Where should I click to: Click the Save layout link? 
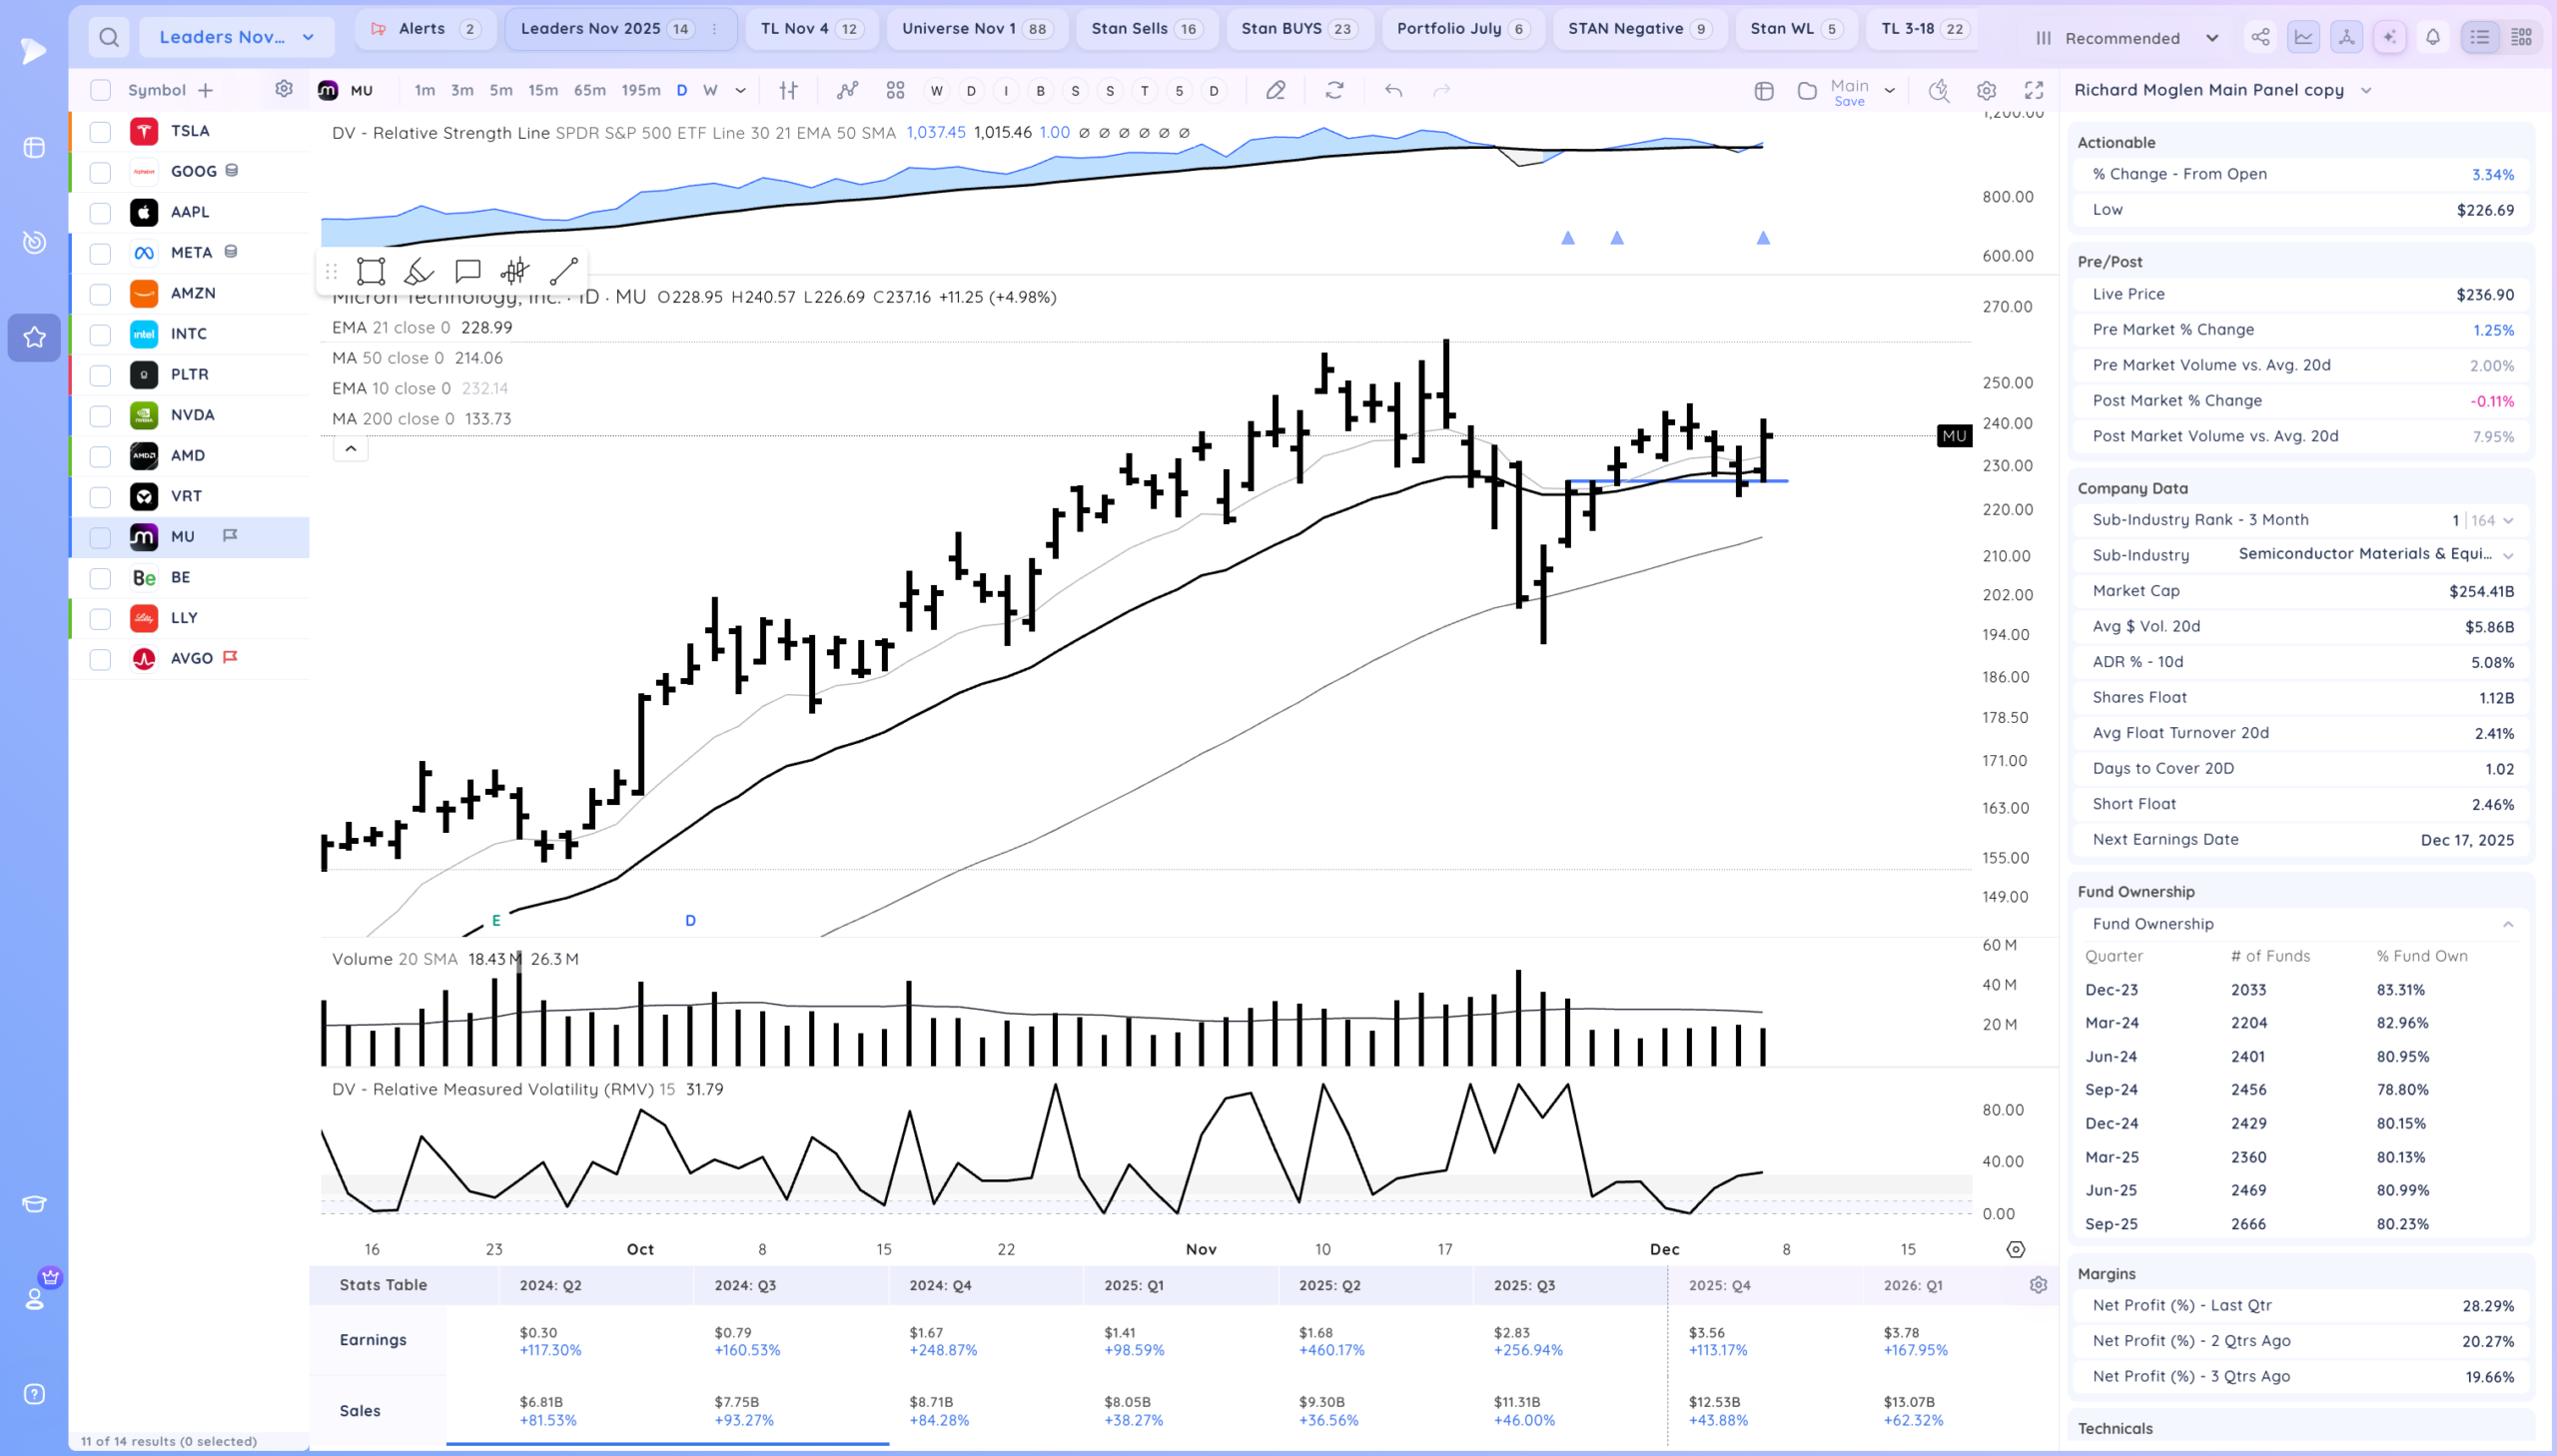coord(1849,101)
